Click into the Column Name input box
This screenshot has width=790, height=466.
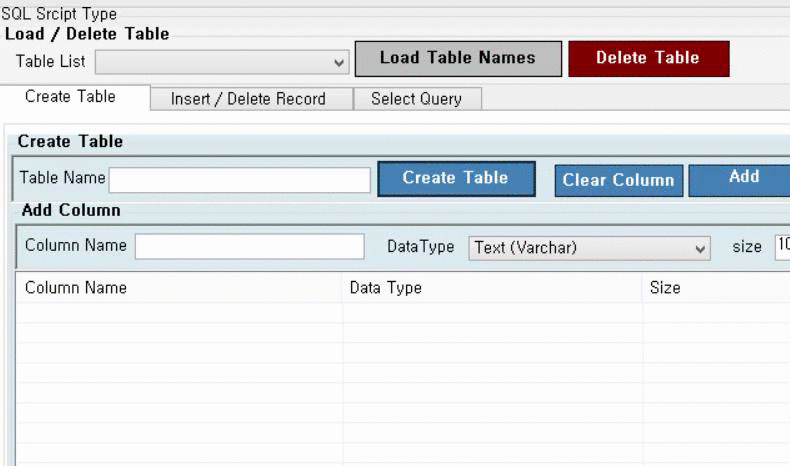click(x=249, y=246)
